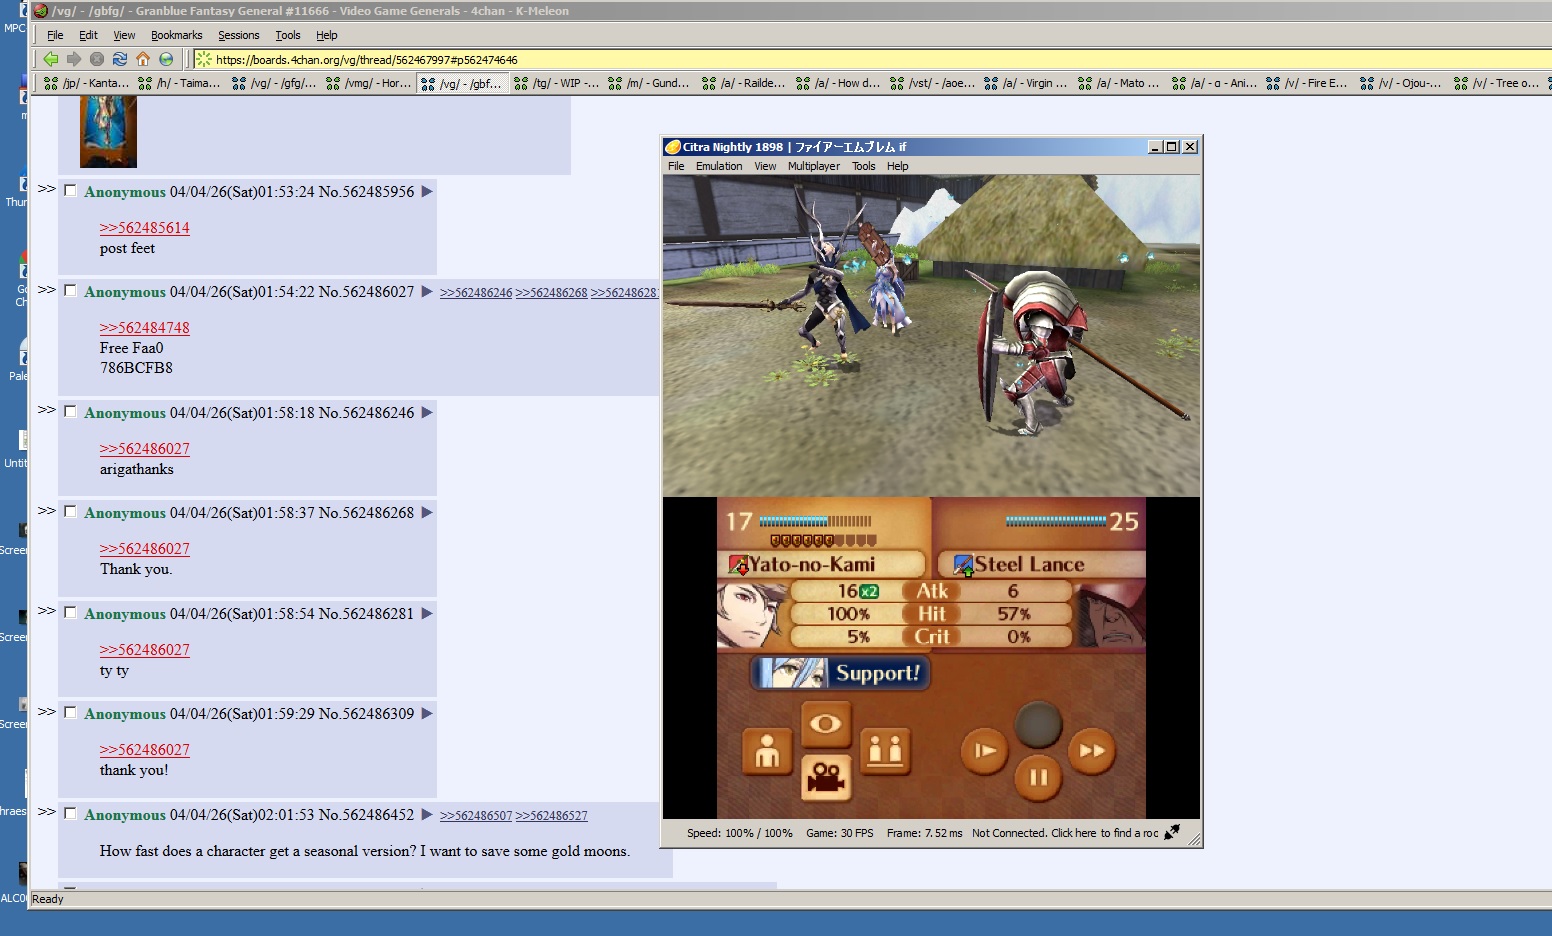Open the post thumbnail image above the replies
The width and height of the screenshot is (1552, 936).
coord(108,132)
